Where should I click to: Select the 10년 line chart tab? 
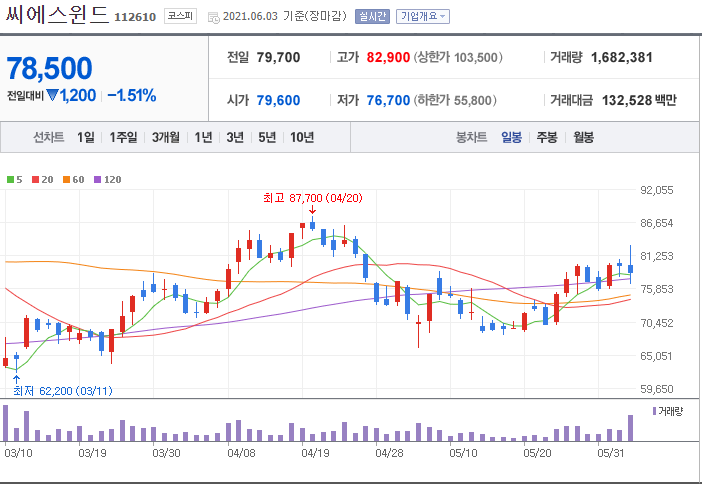(x=302, y=137)
